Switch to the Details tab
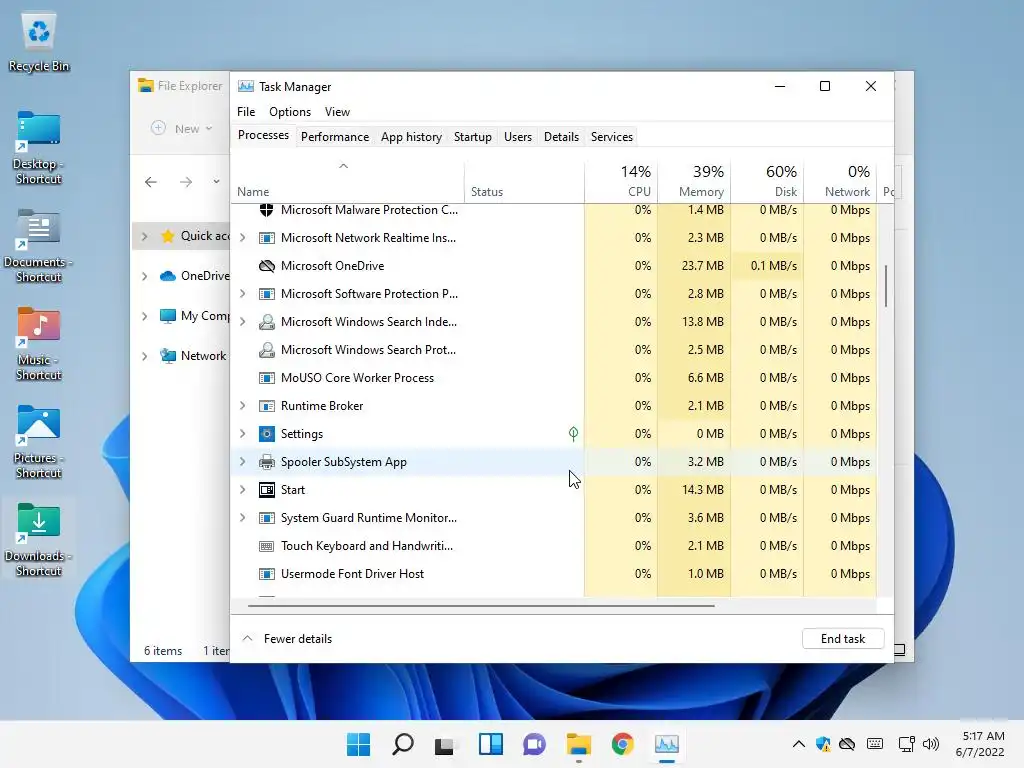Screen dimensions: 1024x768 [562, 136]
